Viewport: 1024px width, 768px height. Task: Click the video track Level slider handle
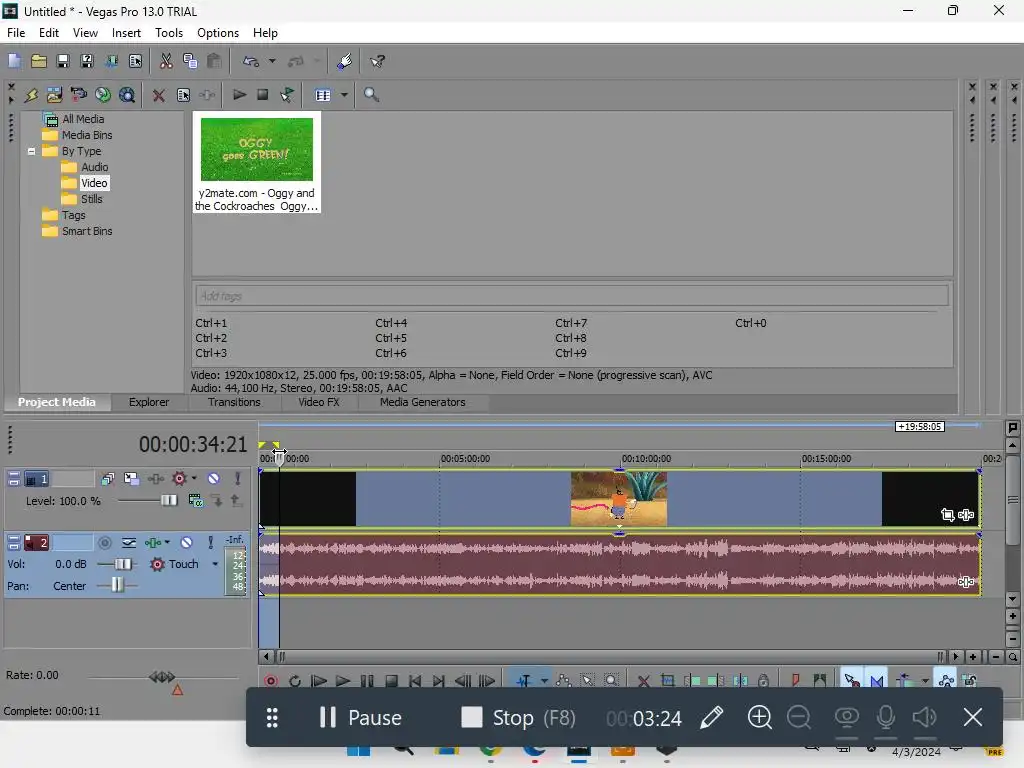[x=168, y=500]
